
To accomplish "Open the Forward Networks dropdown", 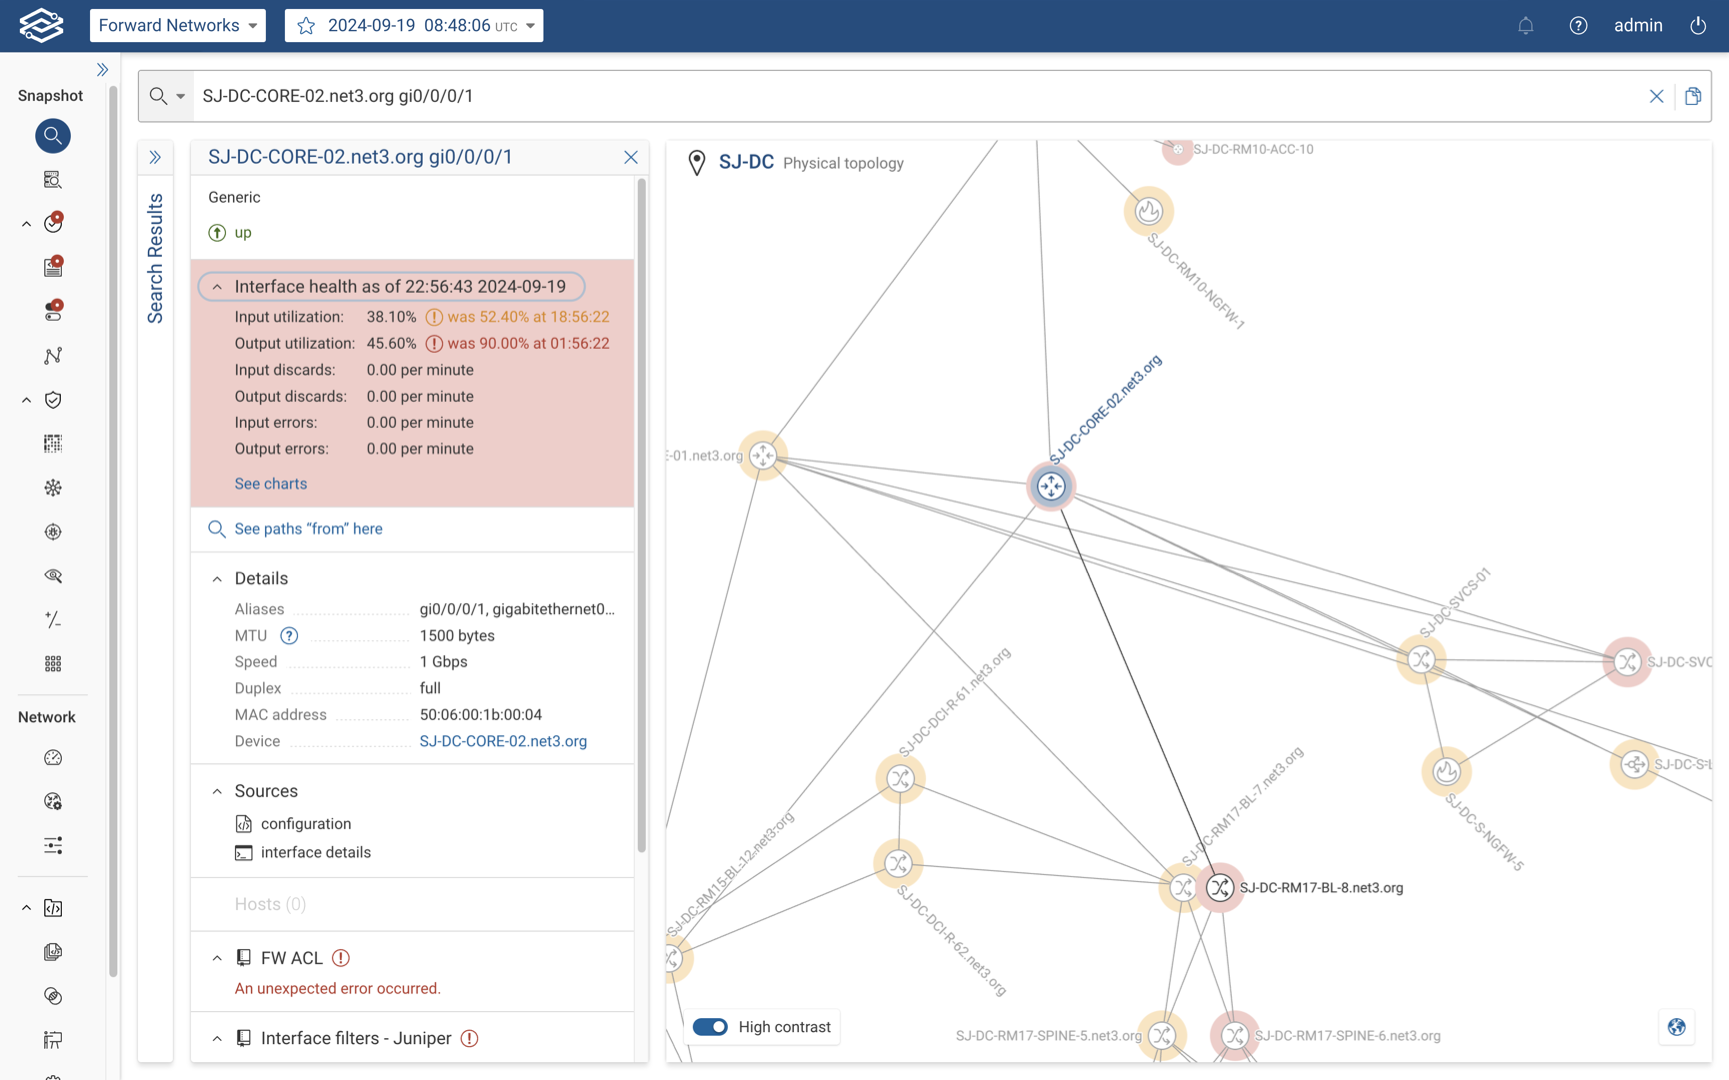I will click(x=178, y=26).
